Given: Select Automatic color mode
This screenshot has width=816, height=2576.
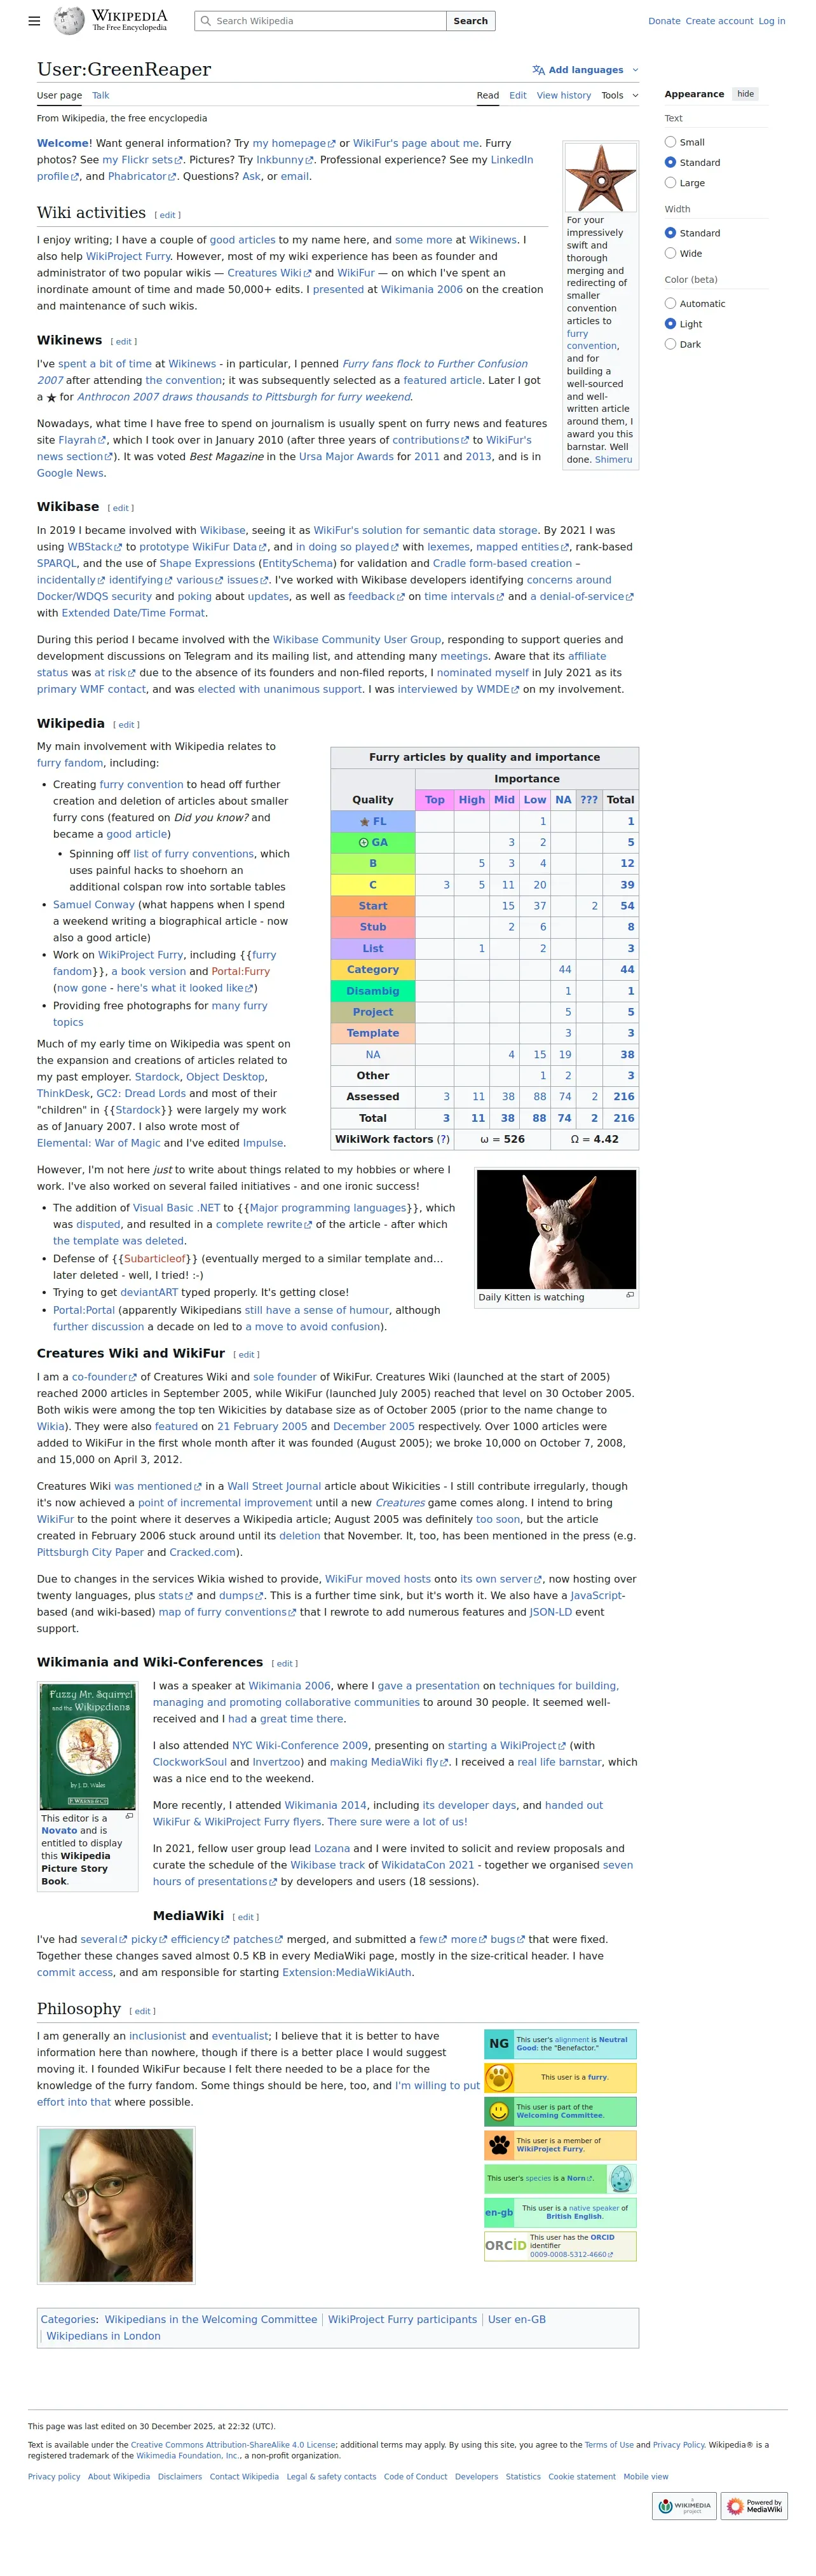Looking at the screenshot, I should [x=670, y=303].
